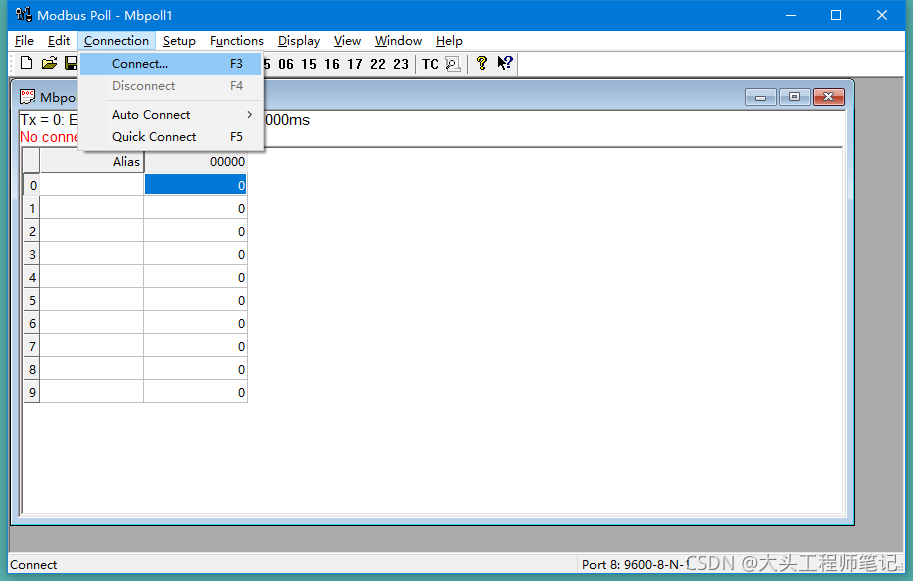Maximize the Mbpoll1 child window

click(794, 97)
